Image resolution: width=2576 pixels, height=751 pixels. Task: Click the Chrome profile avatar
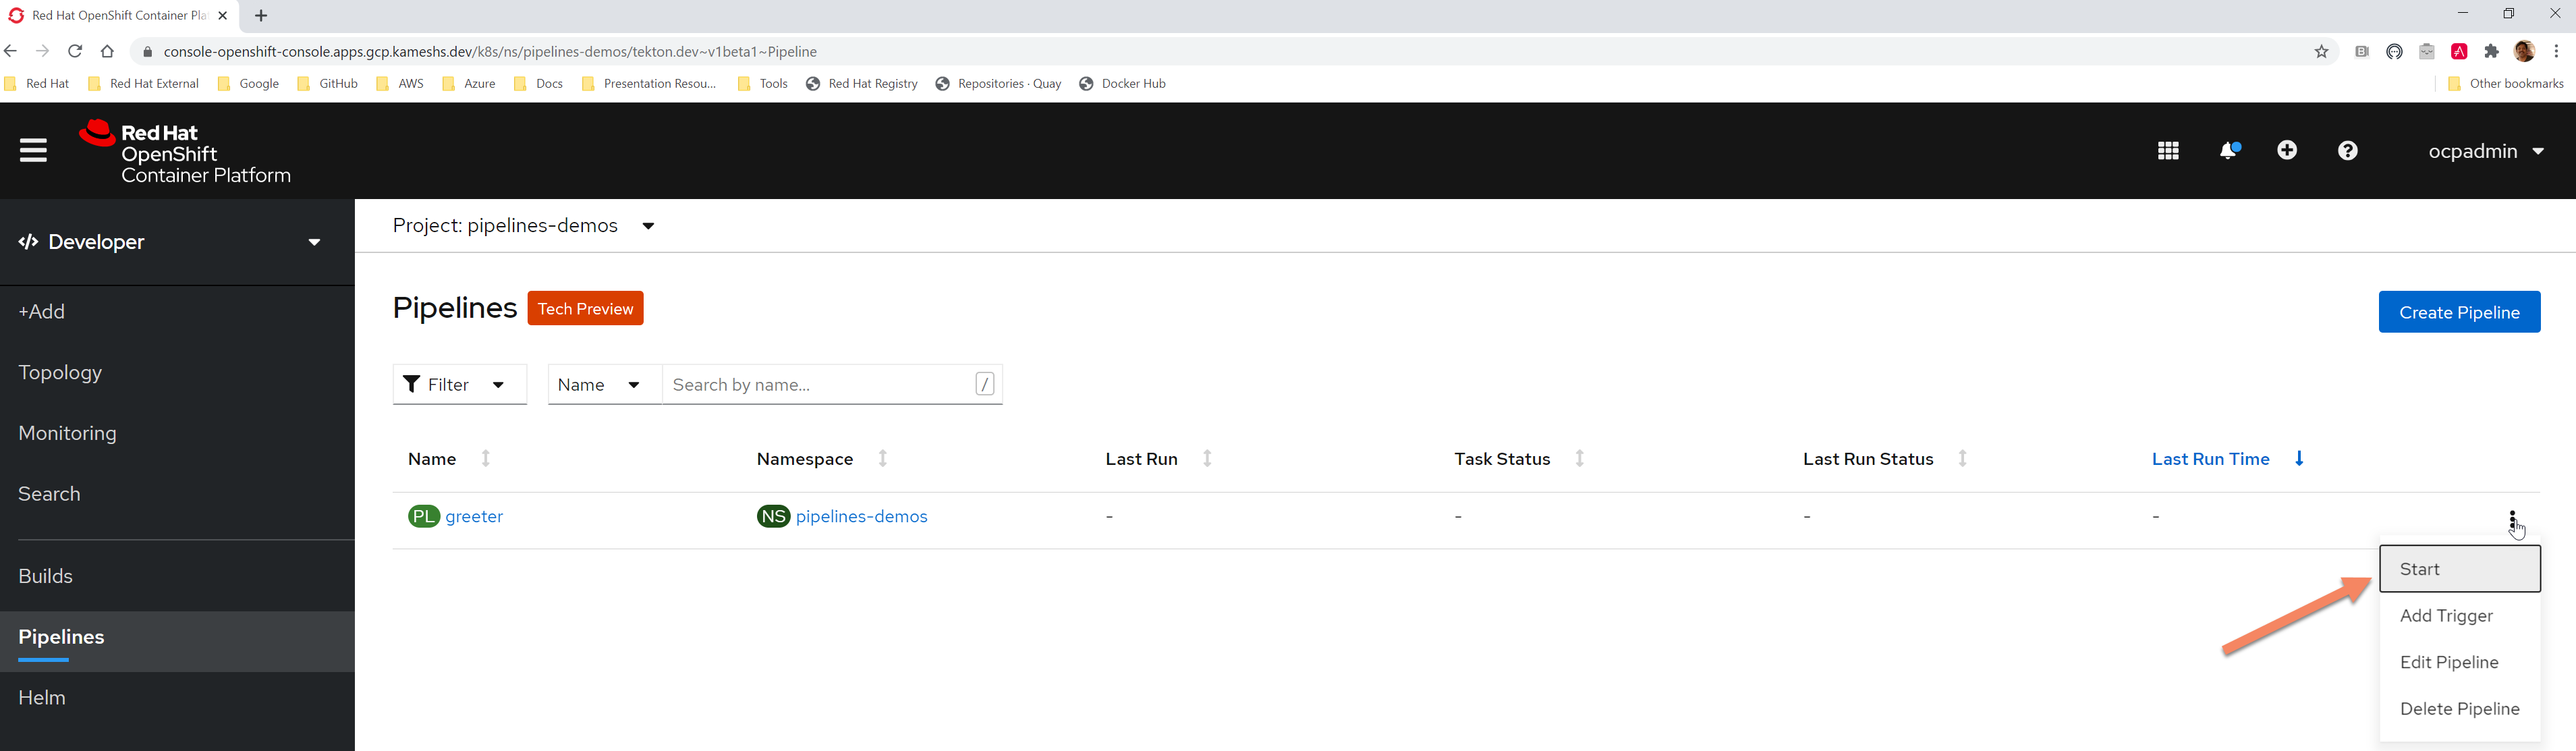coord(2524,52)
